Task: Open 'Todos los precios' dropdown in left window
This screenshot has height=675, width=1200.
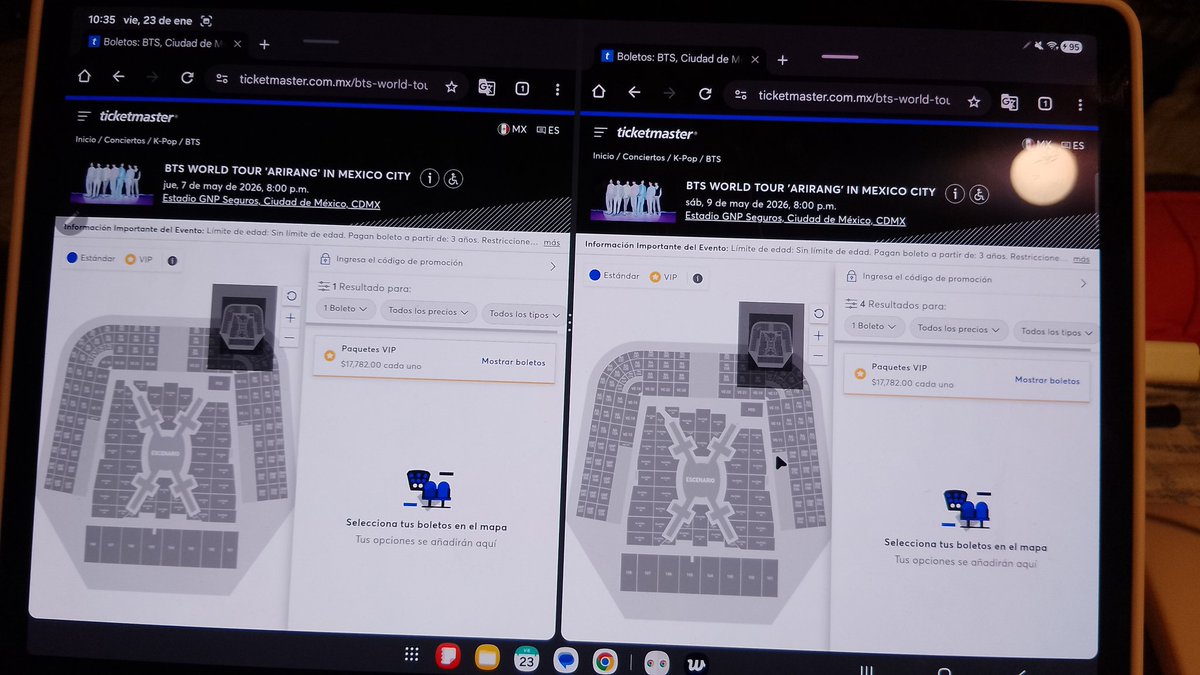Action: point(429,311)
